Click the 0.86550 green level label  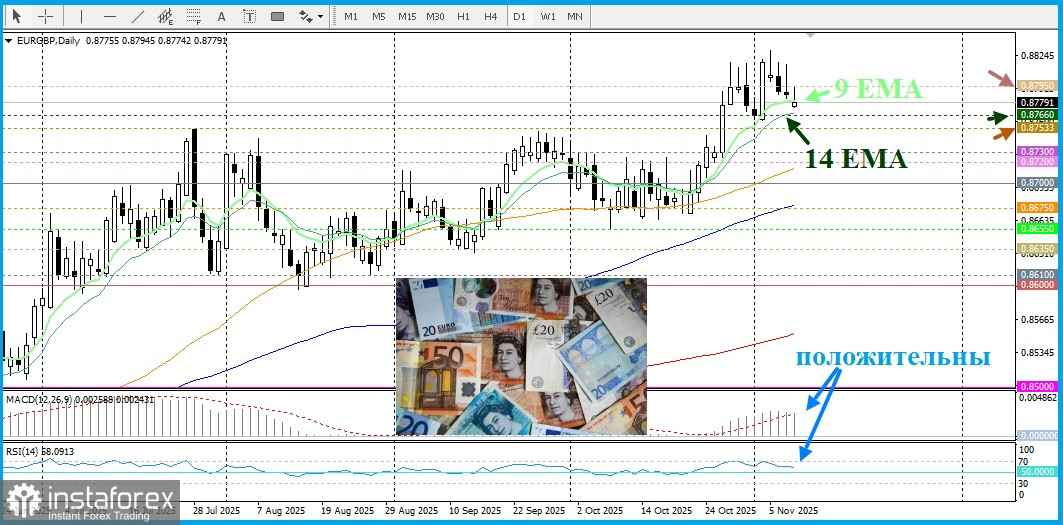[x=1037, y=229]
